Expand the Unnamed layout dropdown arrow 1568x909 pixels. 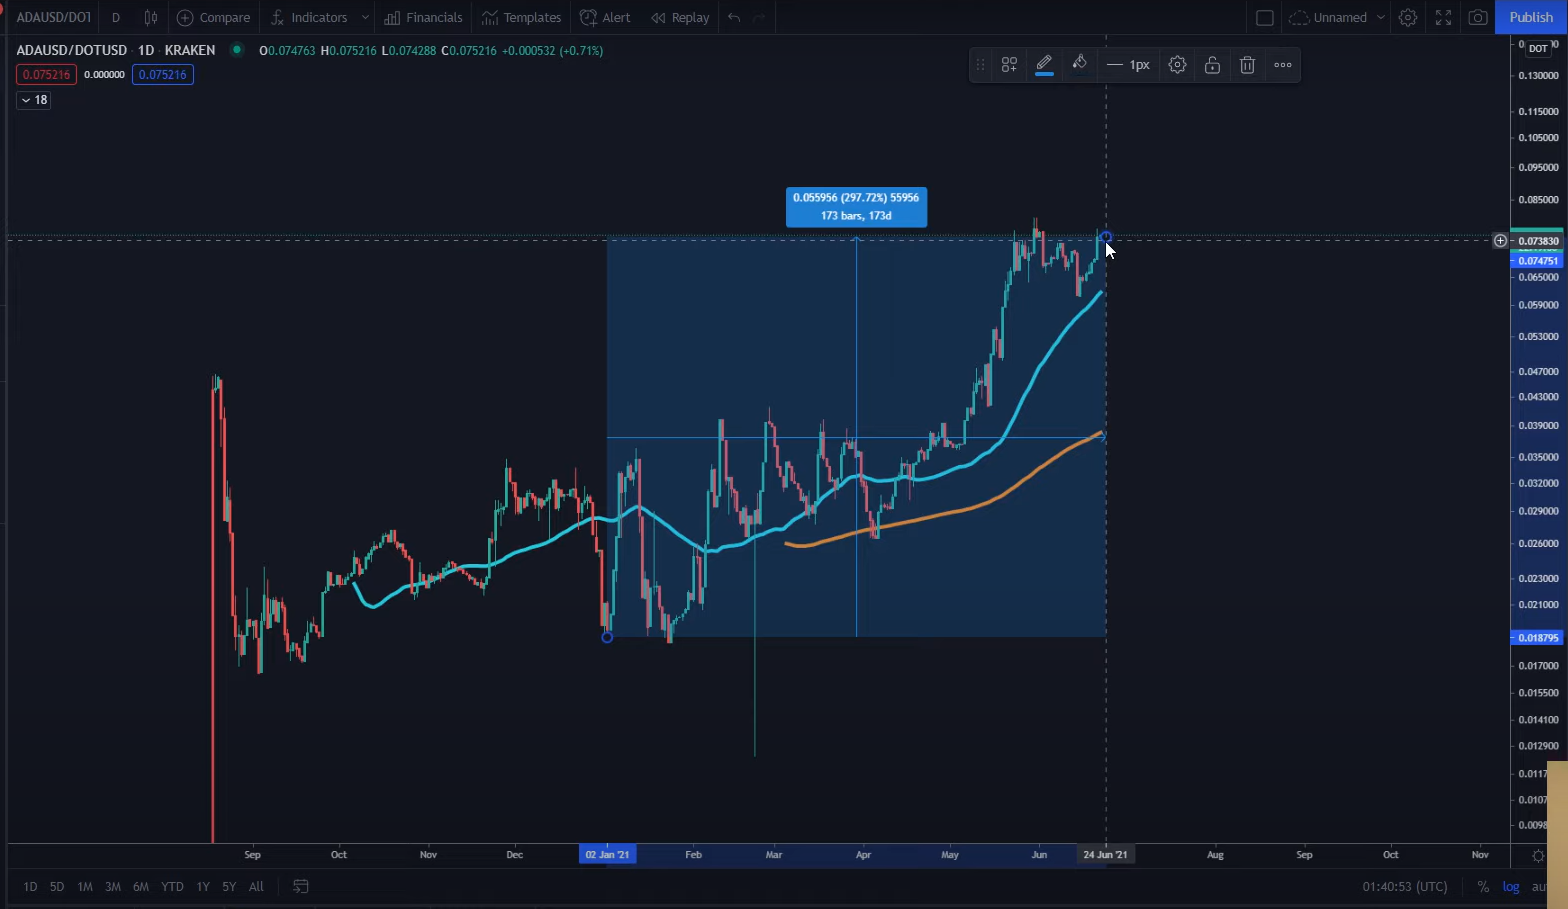(1381, 17)
